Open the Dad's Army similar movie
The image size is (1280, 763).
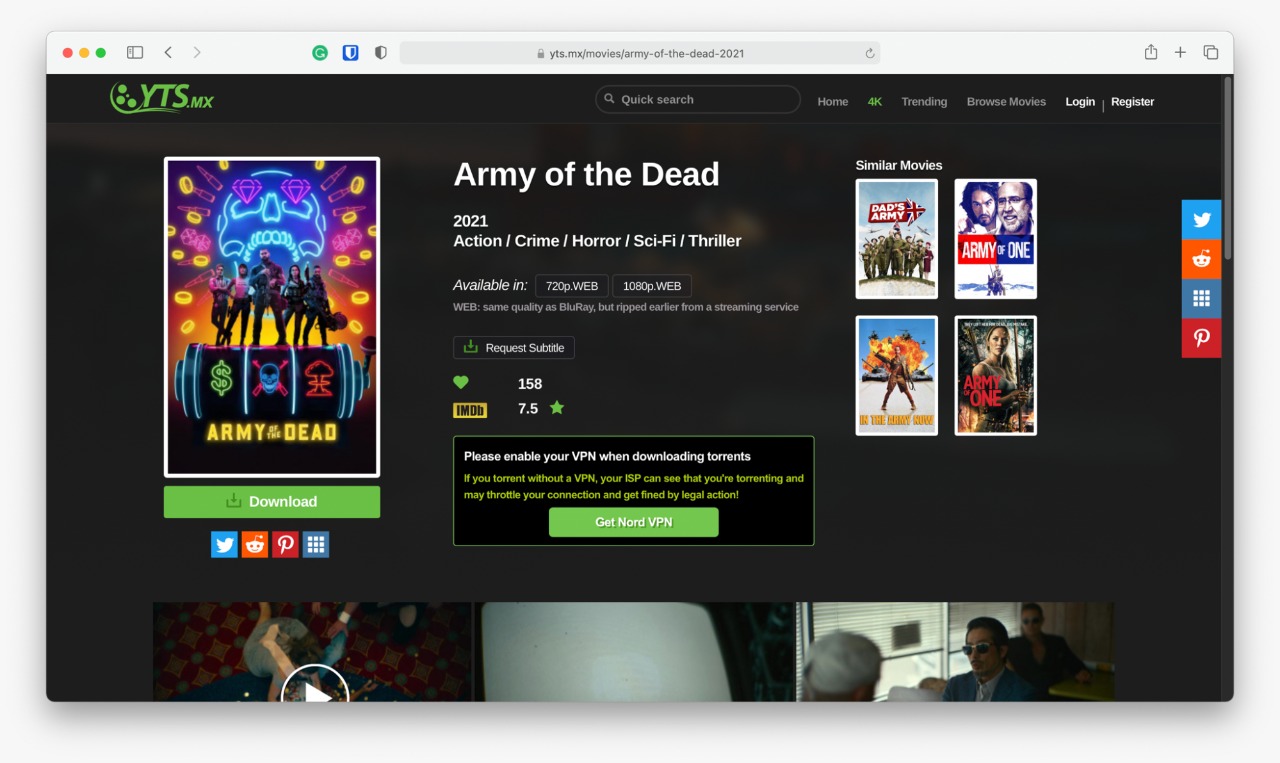pos(897,239)
